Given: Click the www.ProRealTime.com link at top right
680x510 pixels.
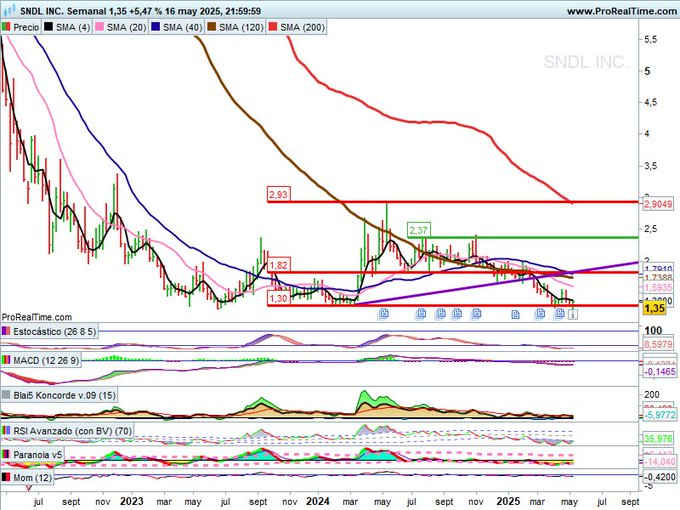Looking at the screenshot, I should coord(621,11).
